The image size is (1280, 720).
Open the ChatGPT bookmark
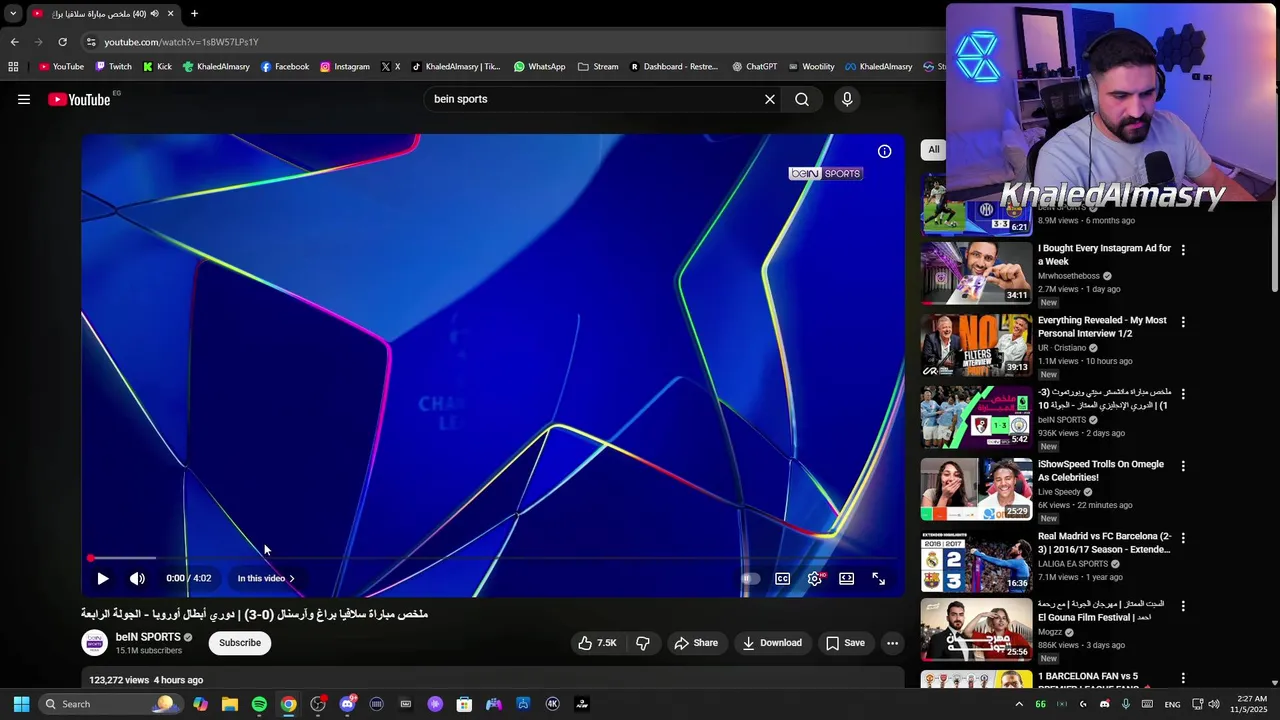click(x=754, y=67)
